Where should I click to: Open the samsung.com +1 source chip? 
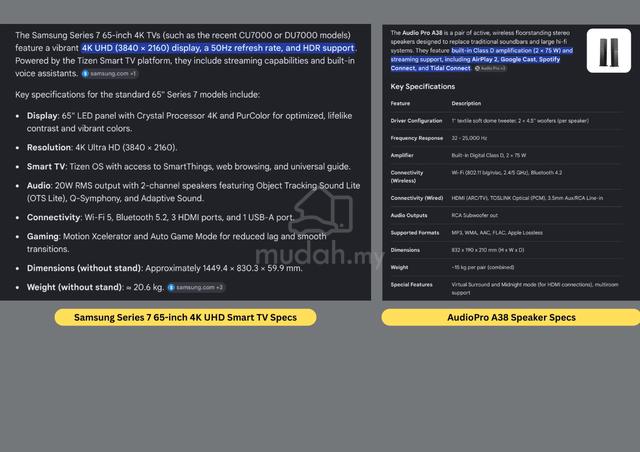(x=109, y=74)
